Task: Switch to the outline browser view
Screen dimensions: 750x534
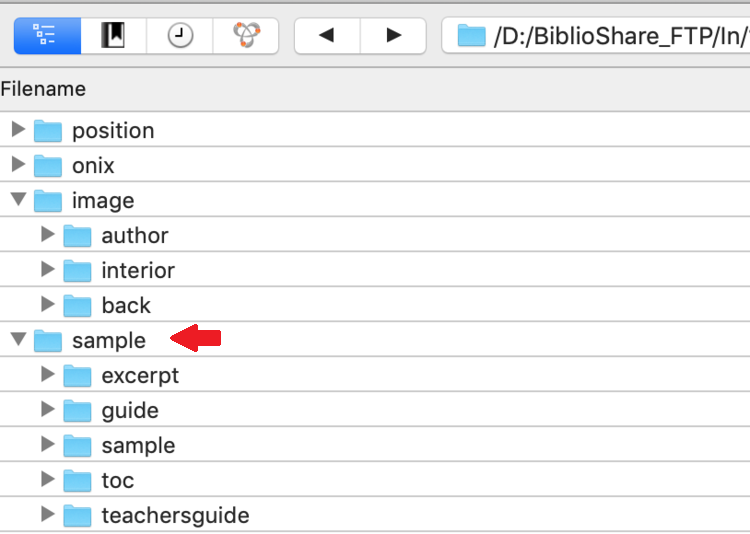Action: click(x=47, y=36)
